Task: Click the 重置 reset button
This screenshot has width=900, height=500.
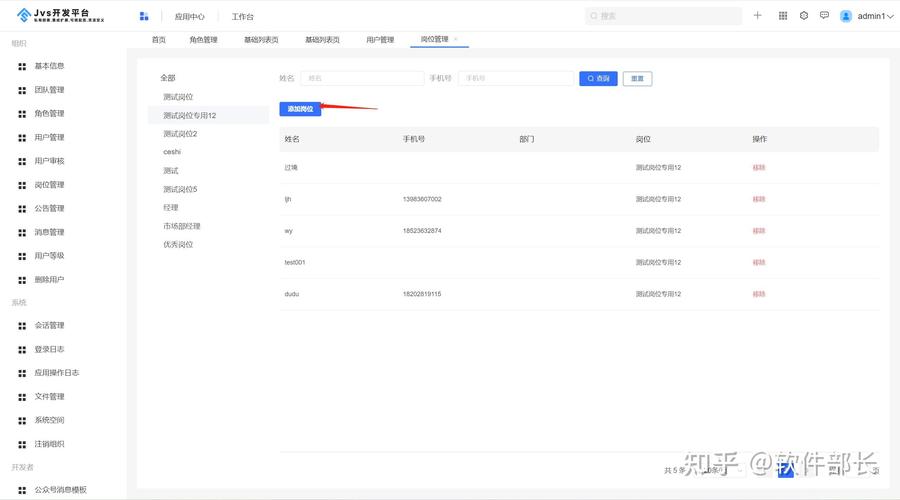Action: point(637,79)
